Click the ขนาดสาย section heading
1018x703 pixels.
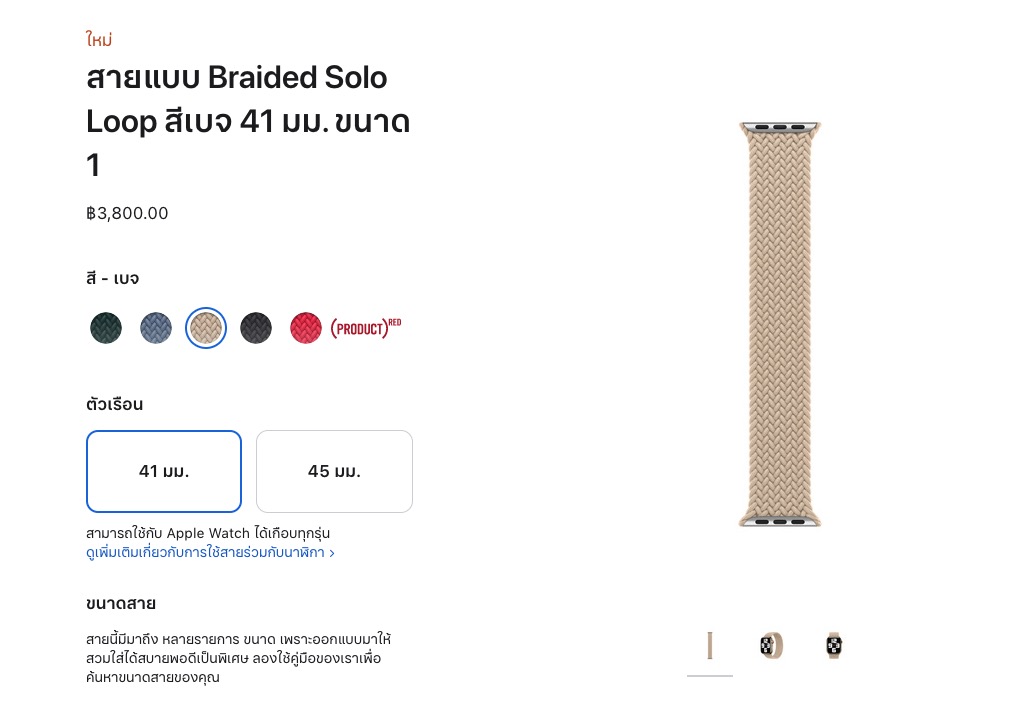coord(121,603)
